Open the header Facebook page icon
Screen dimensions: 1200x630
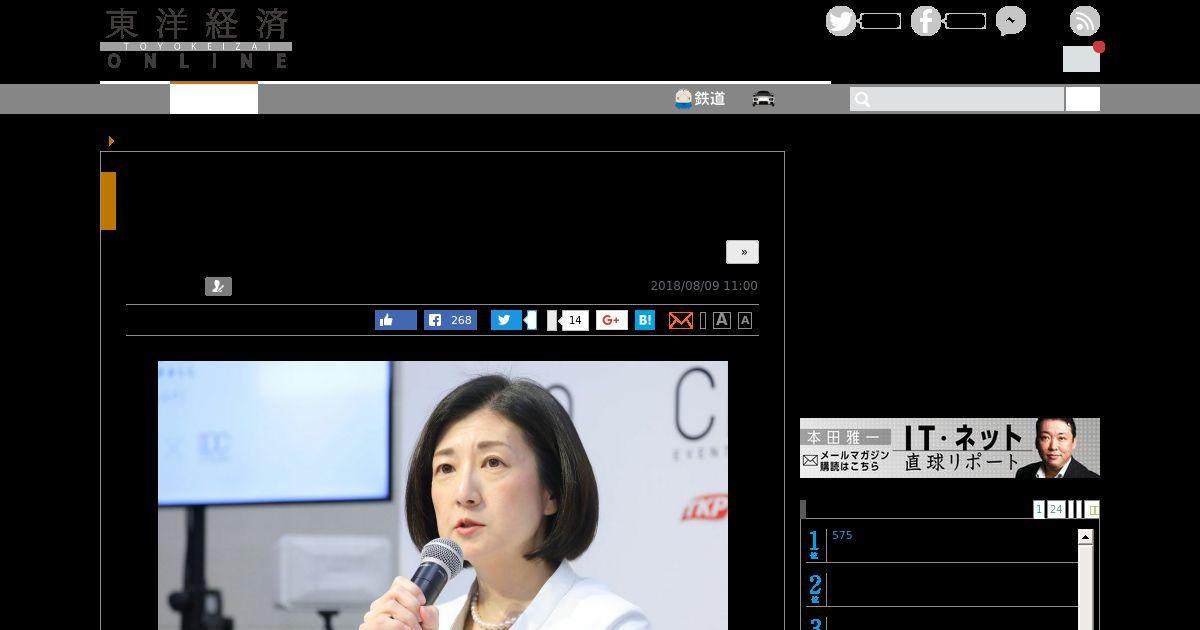coord(926,21)
